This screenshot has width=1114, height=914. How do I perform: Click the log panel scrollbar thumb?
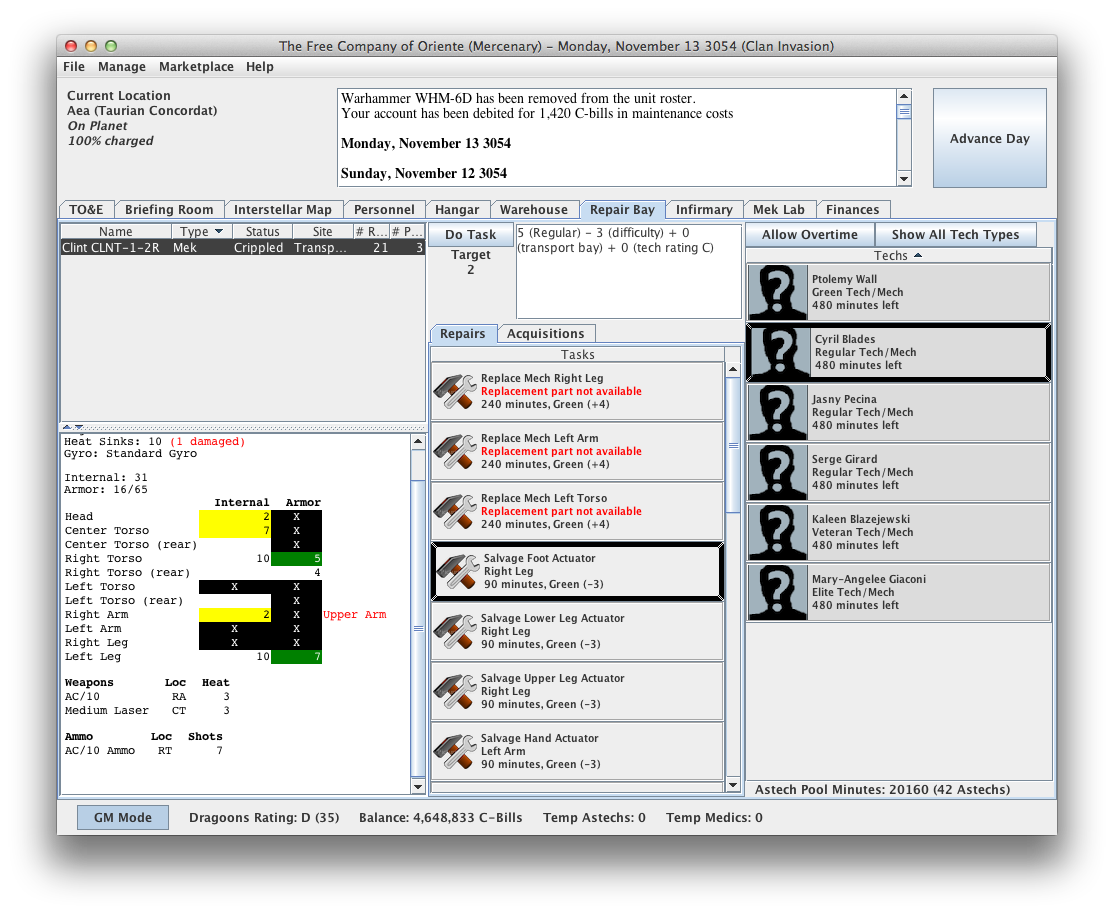click(904, 112)
